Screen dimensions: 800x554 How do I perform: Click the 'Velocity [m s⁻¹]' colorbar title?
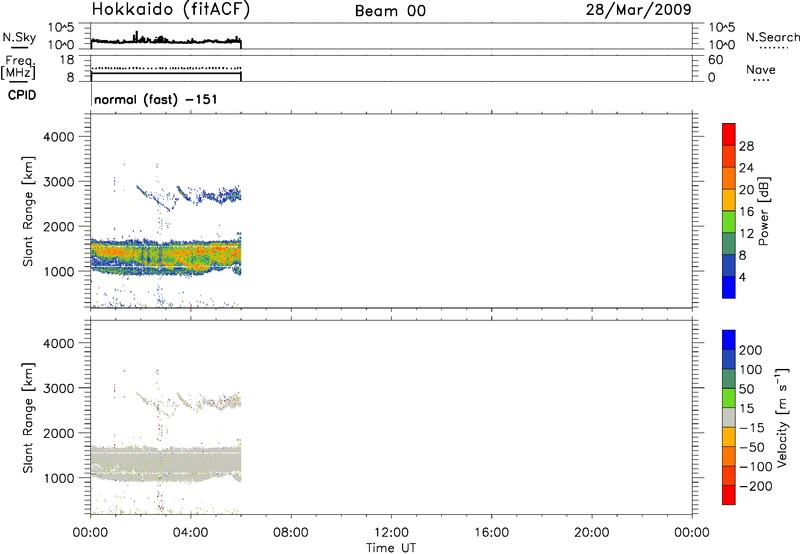(x=782, y=417)
